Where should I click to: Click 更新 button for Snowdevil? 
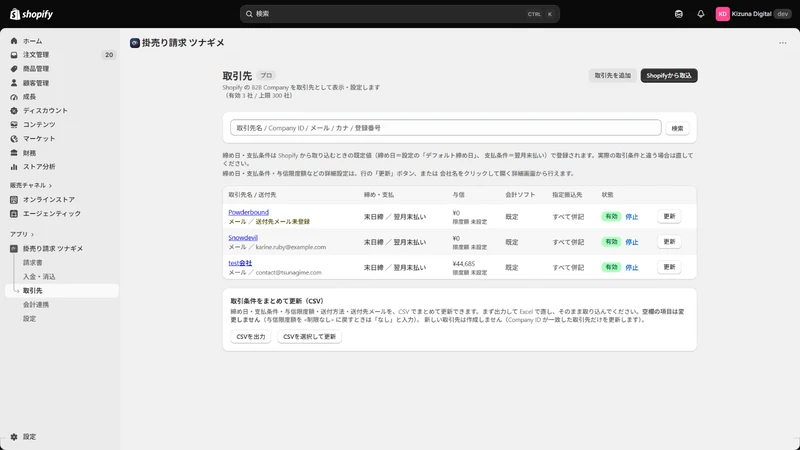(x=669, y=242)
